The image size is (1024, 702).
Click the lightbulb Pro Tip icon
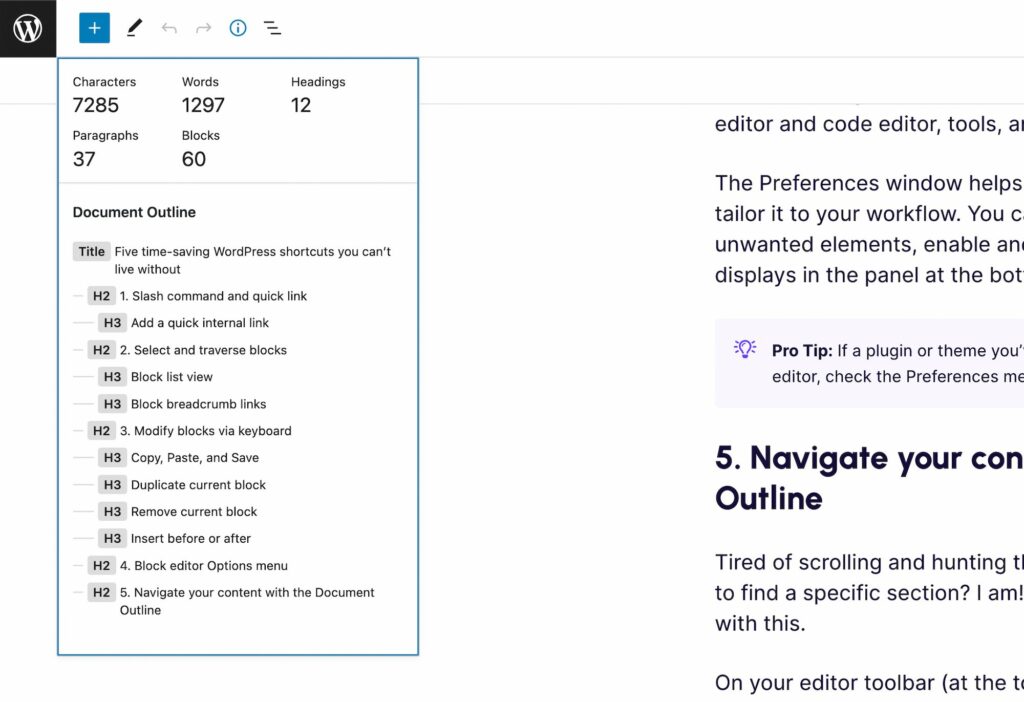point(744,348)
